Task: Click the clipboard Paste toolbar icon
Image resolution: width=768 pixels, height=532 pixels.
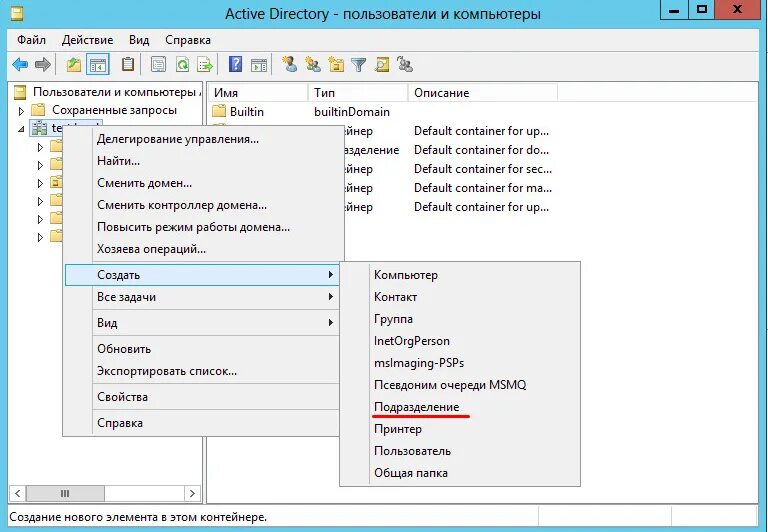Action: (128, 64)
